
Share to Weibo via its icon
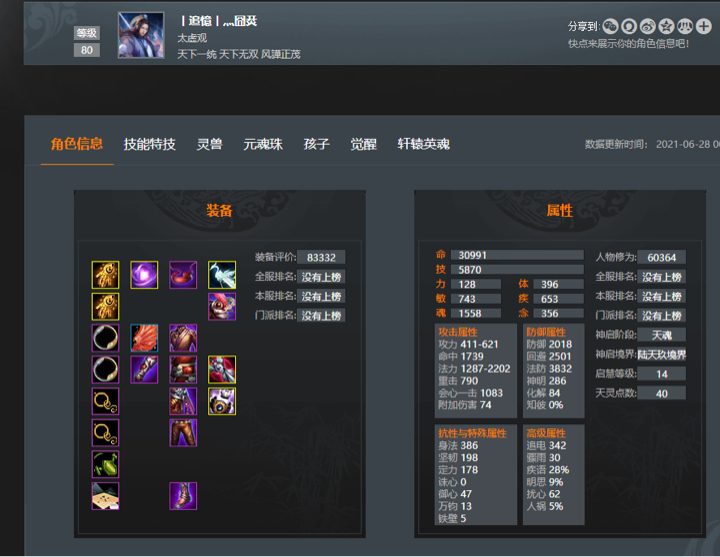point(647,27)
